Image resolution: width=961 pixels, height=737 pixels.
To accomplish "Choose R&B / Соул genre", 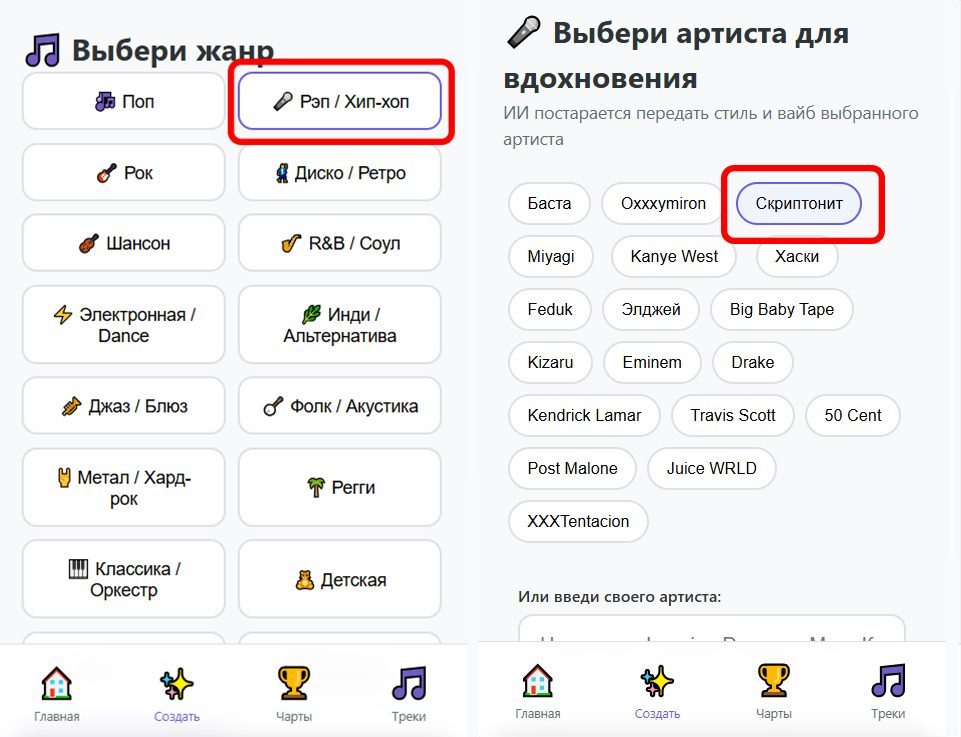I will point(339,243).
